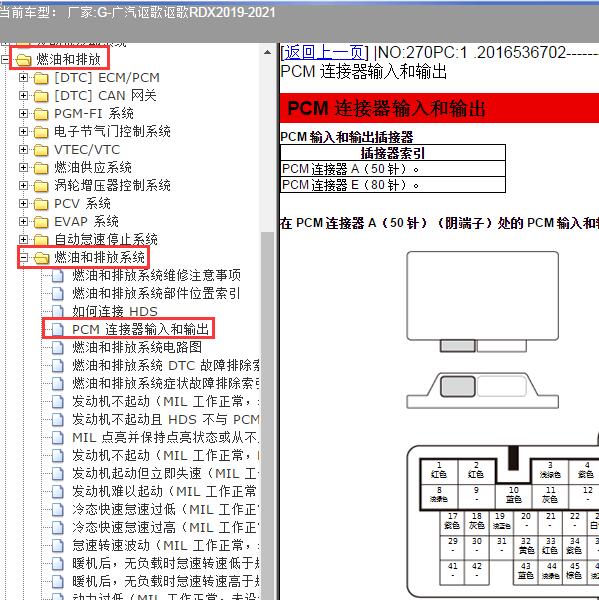Click document icon for 发动机难以起动
The image size is (599, 600).
tap(58, 492)
